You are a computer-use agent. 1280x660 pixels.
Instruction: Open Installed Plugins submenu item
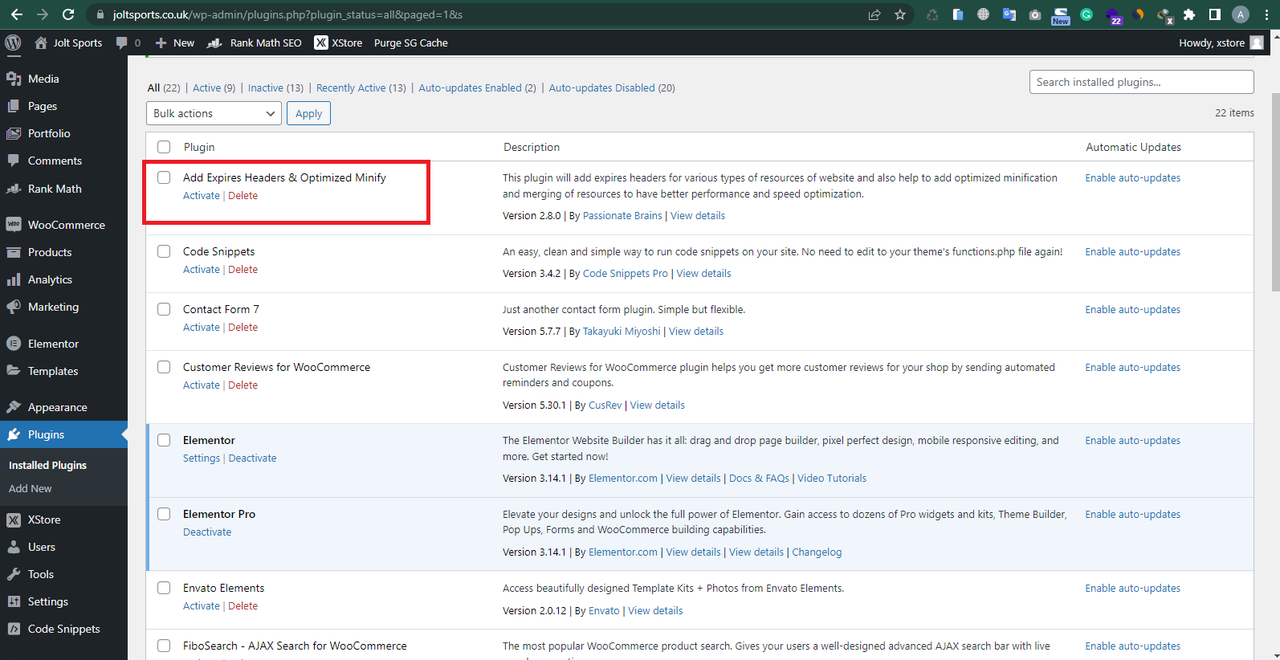(x=48, y=465)
